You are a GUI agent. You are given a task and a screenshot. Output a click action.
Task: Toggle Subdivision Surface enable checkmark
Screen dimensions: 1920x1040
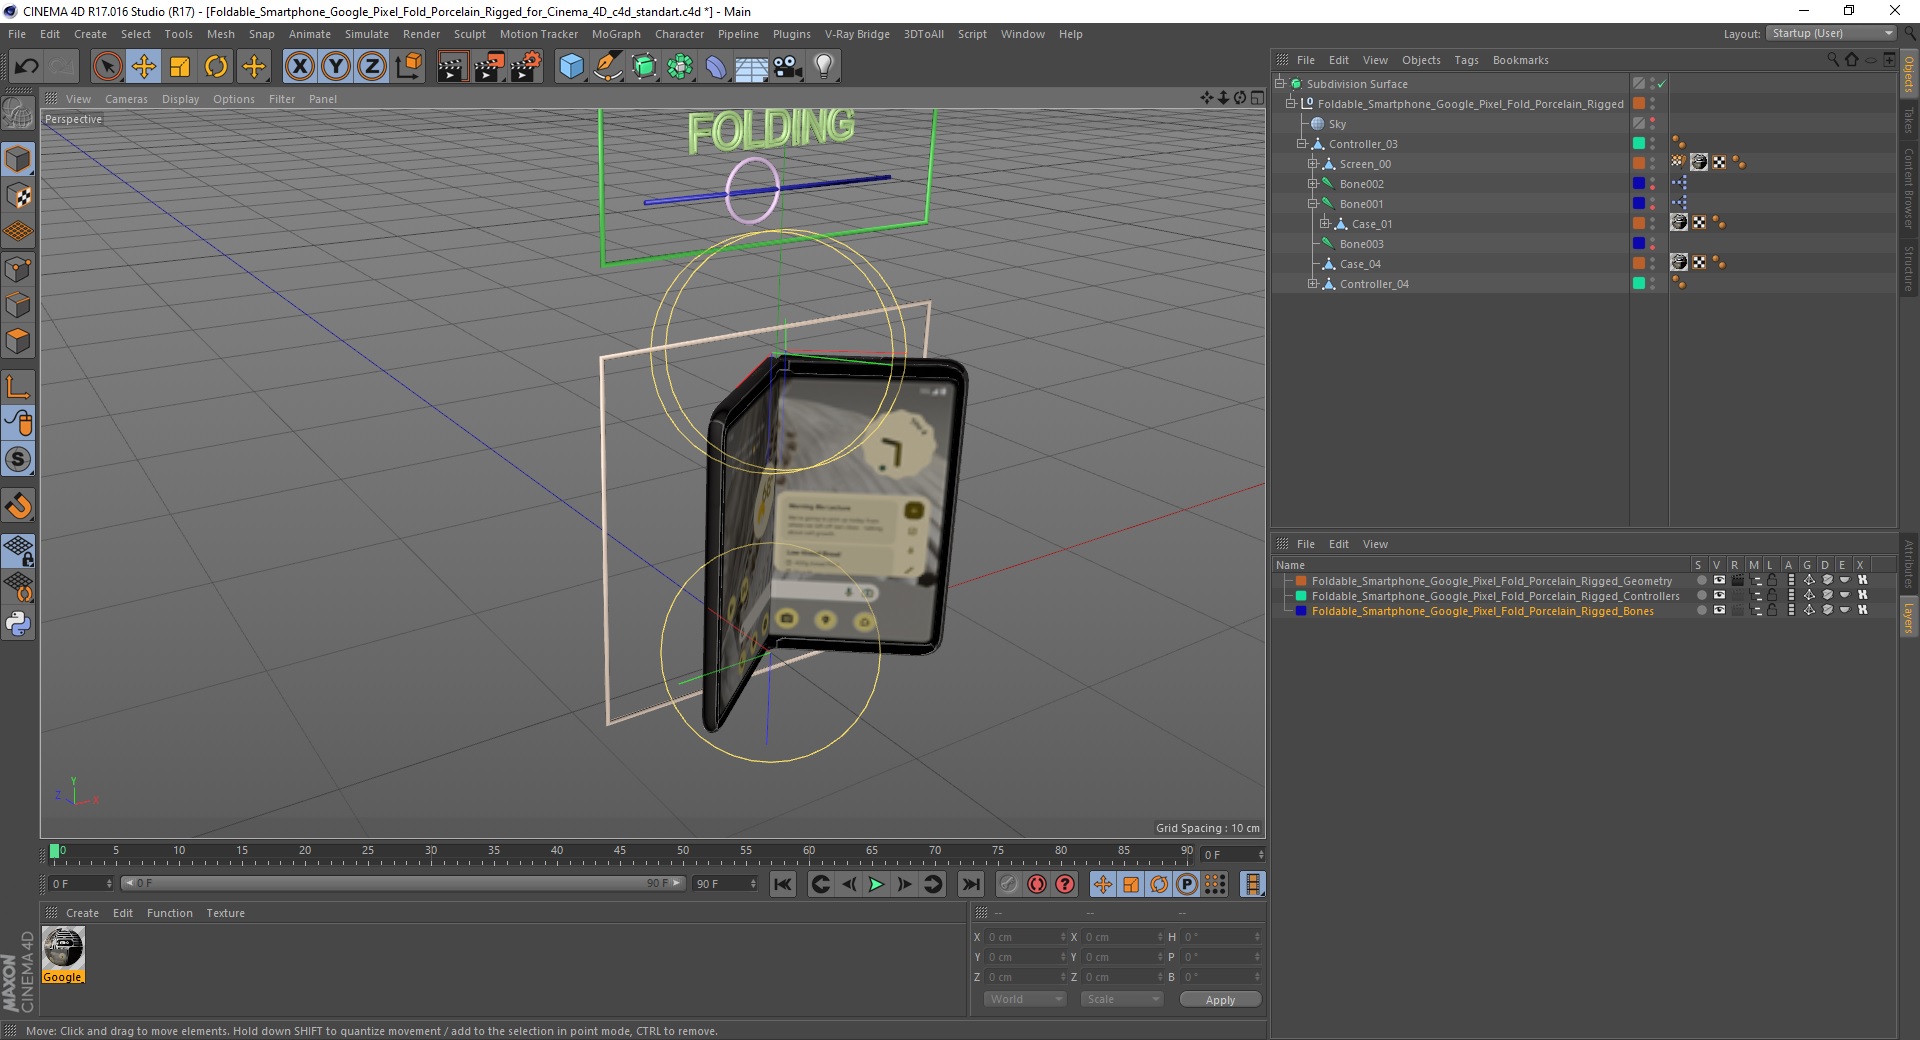1661,84
